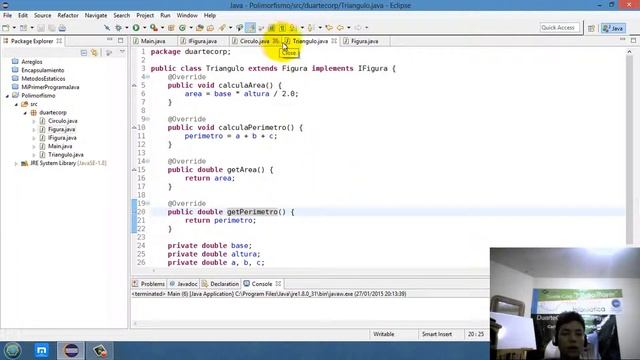Click the Debug bug icon
640x360 pixels.
coord(118,28)
